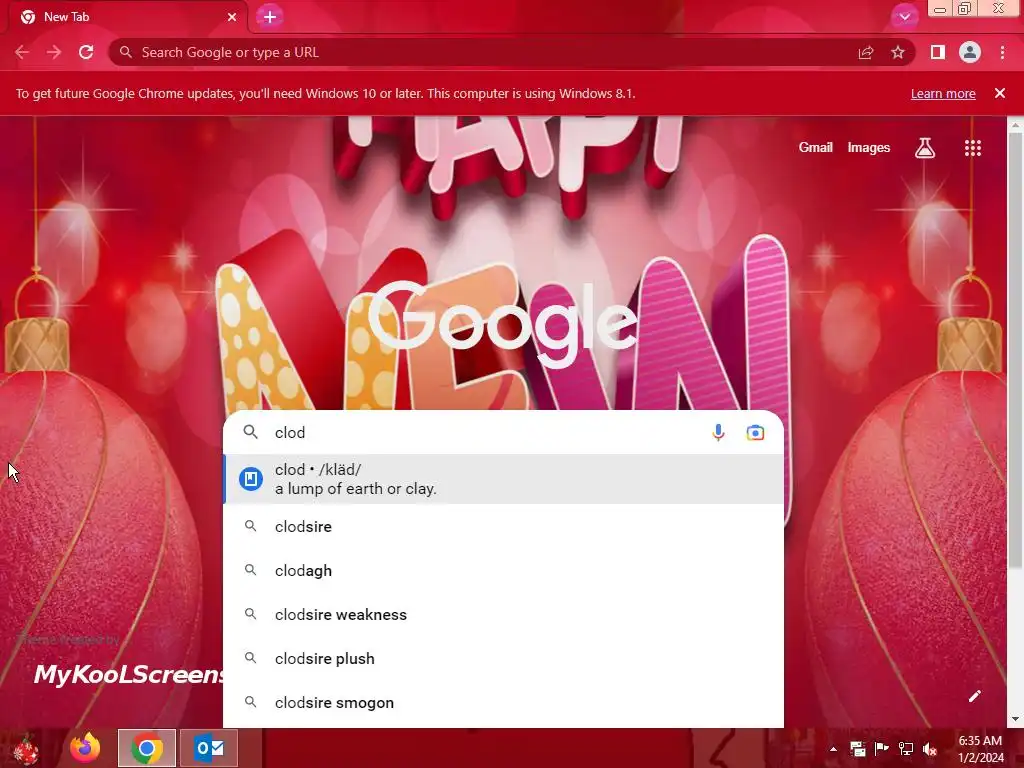The image size is (1024, 768).
Task: Open Outlook from the taskbar
Action: [x=209, y=748]
